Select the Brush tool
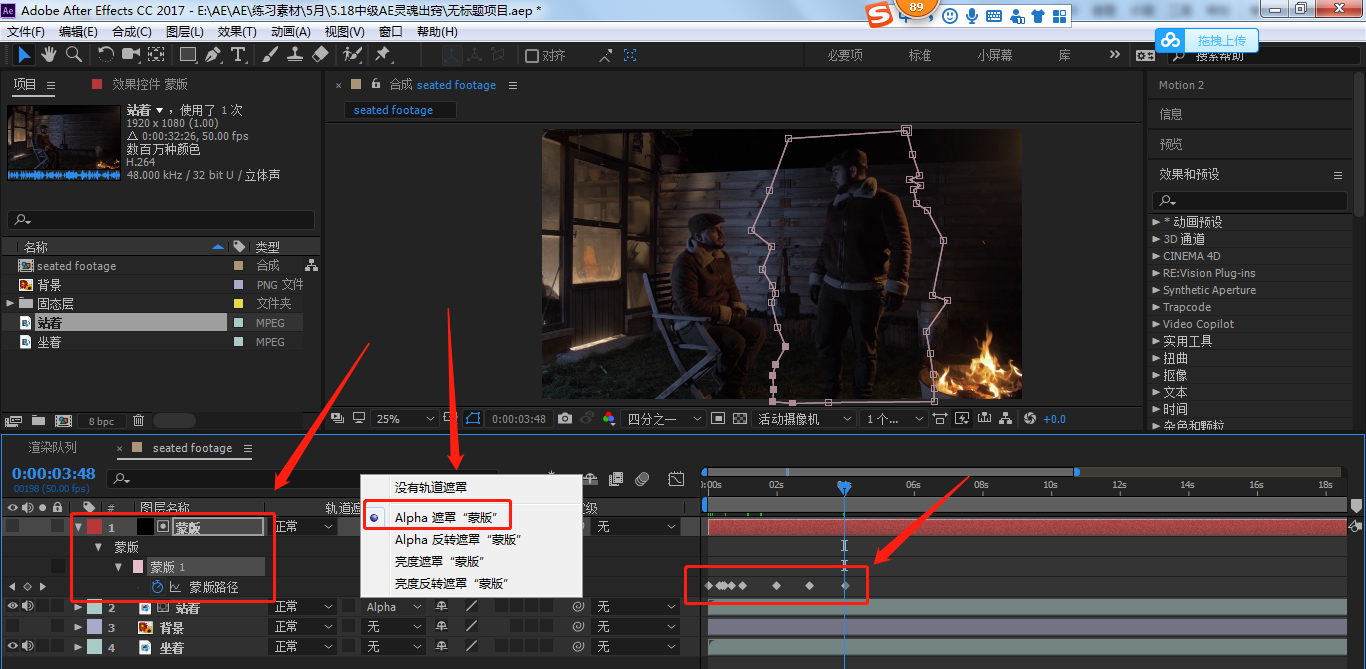 pyautogui.click(x=270, y=54)
